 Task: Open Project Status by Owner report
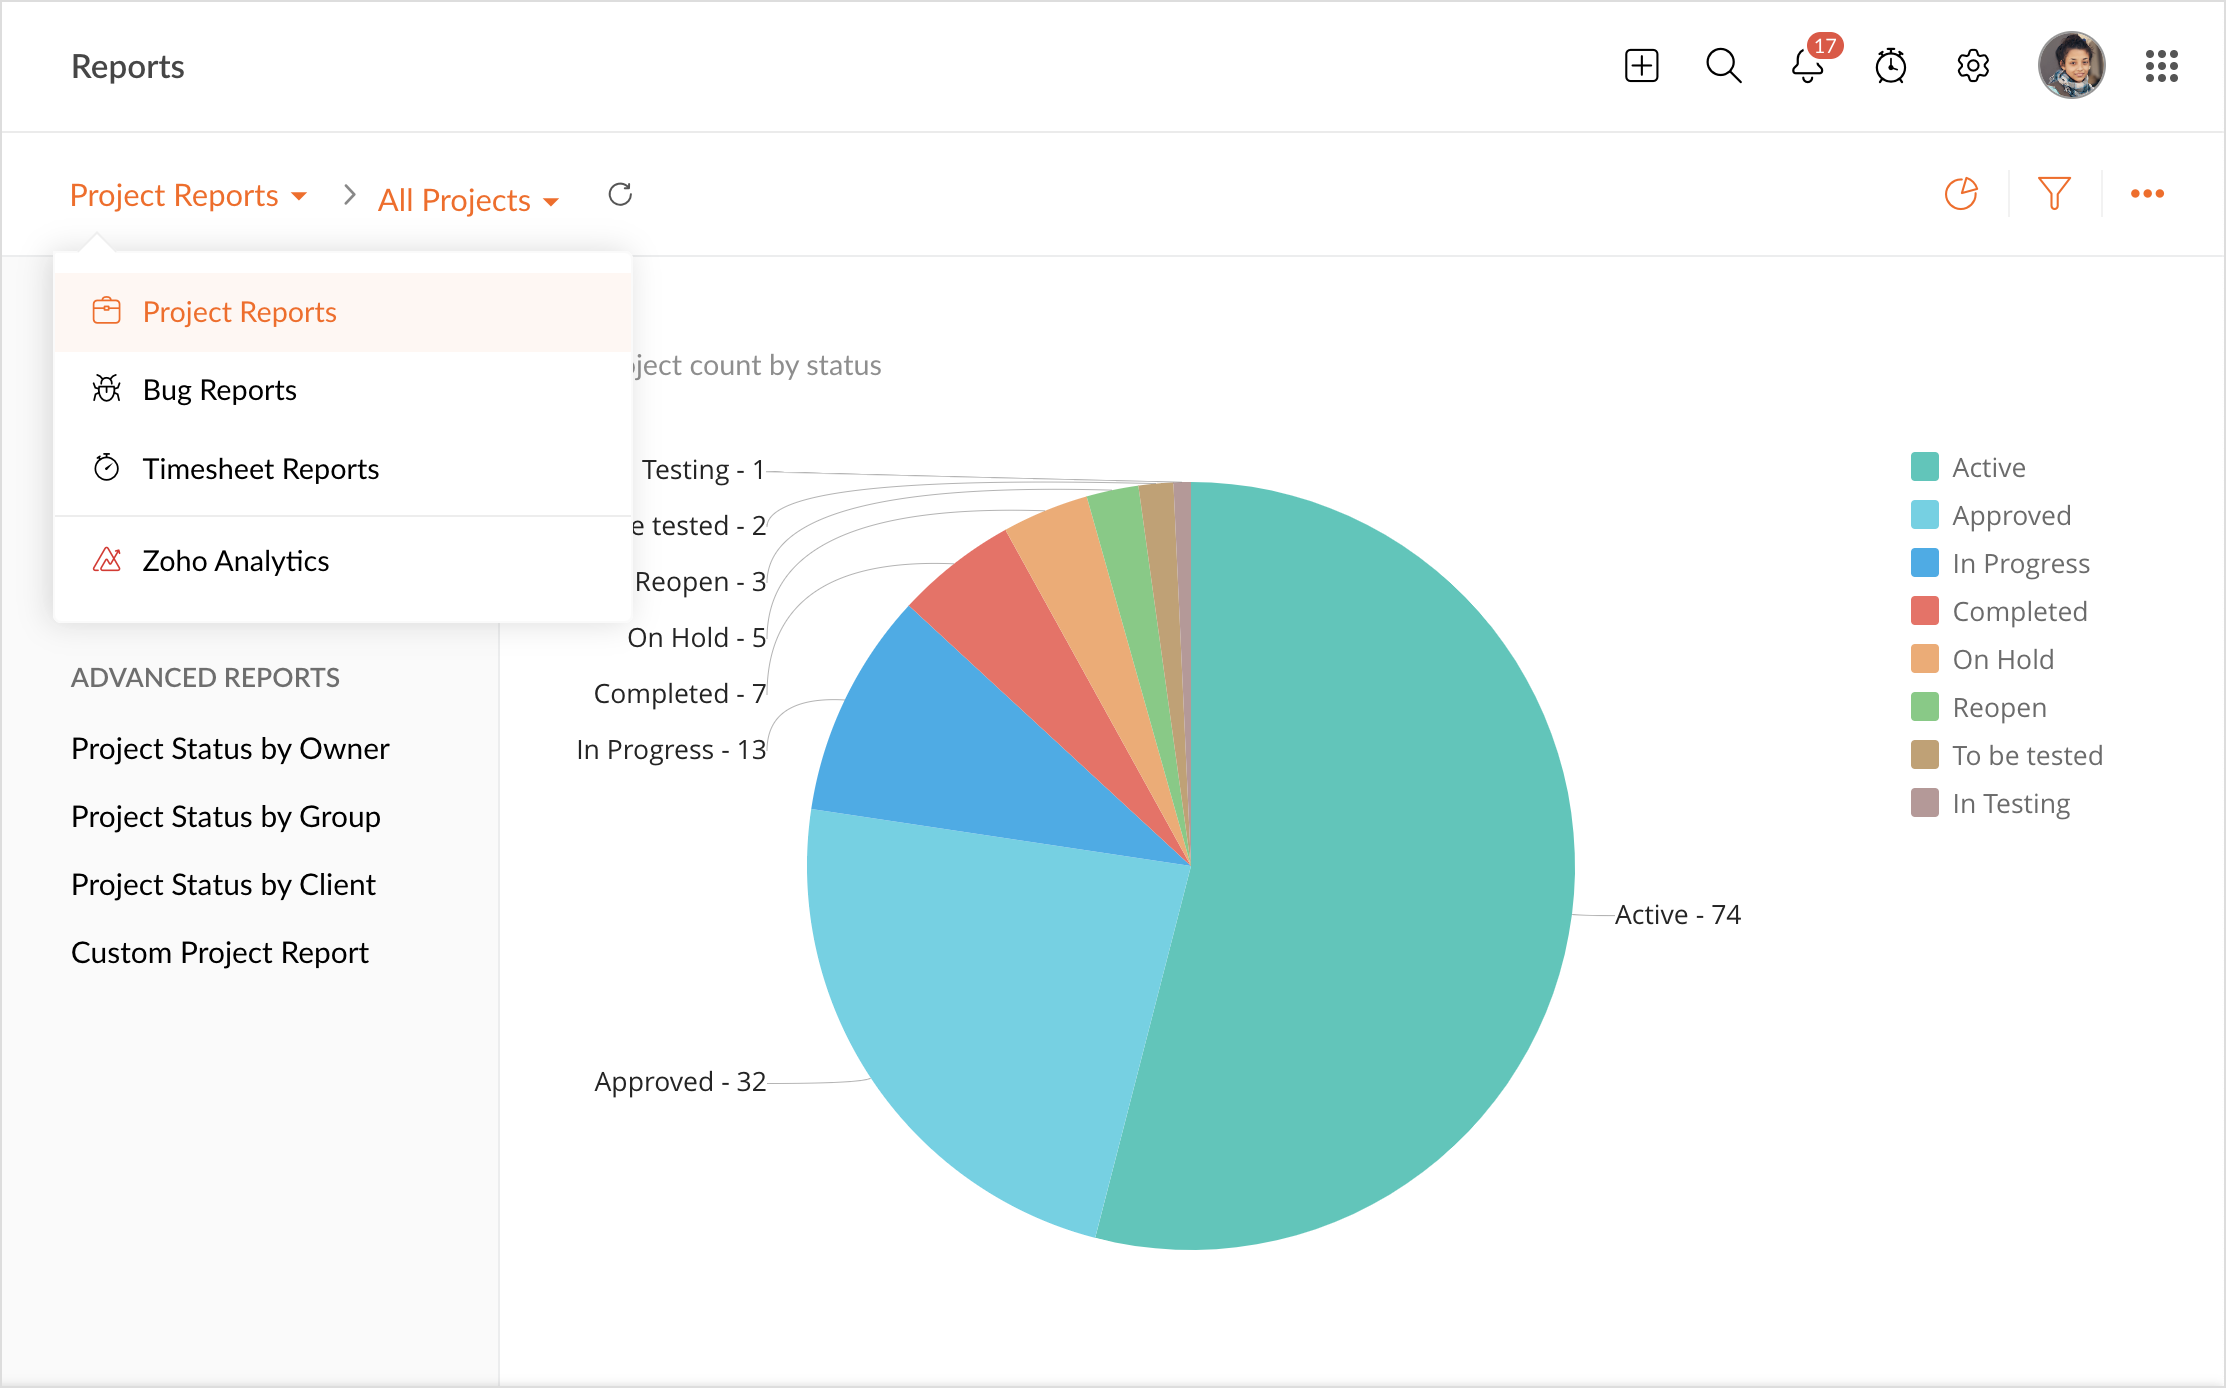pos(230,748)
